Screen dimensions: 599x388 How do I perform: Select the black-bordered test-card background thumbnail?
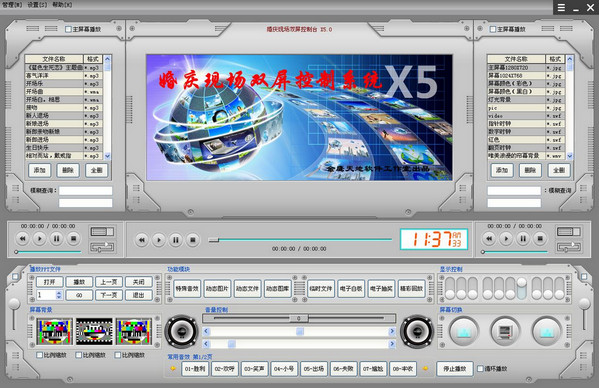pyautogui.click(x=94, y=331)
